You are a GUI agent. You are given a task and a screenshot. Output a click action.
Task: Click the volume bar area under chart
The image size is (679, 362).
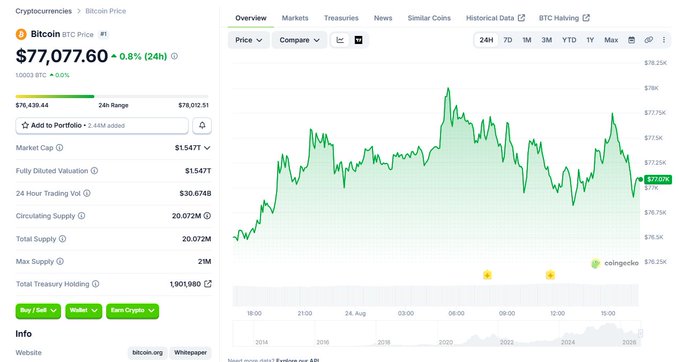436,295
